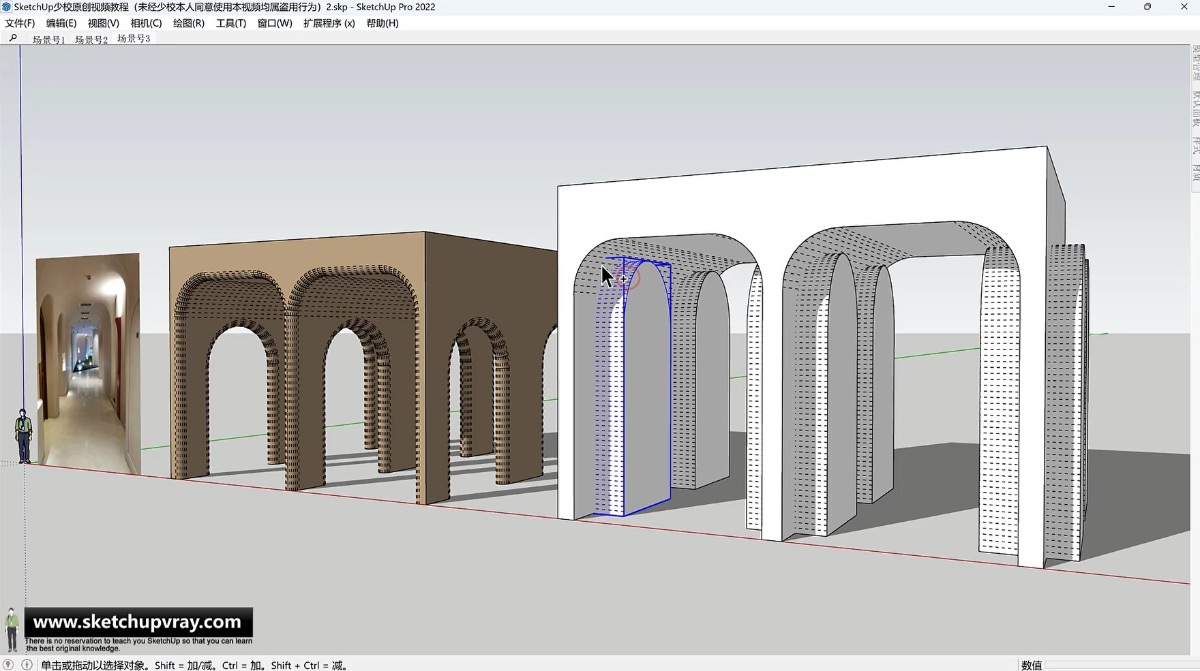Switch to scene tab 场景号1

48,40
